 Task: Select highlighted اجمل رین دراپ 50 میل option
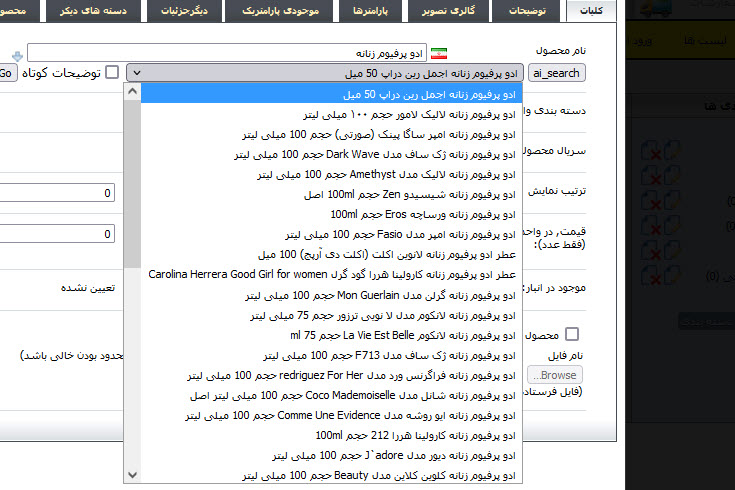click(x=332, y=94)
